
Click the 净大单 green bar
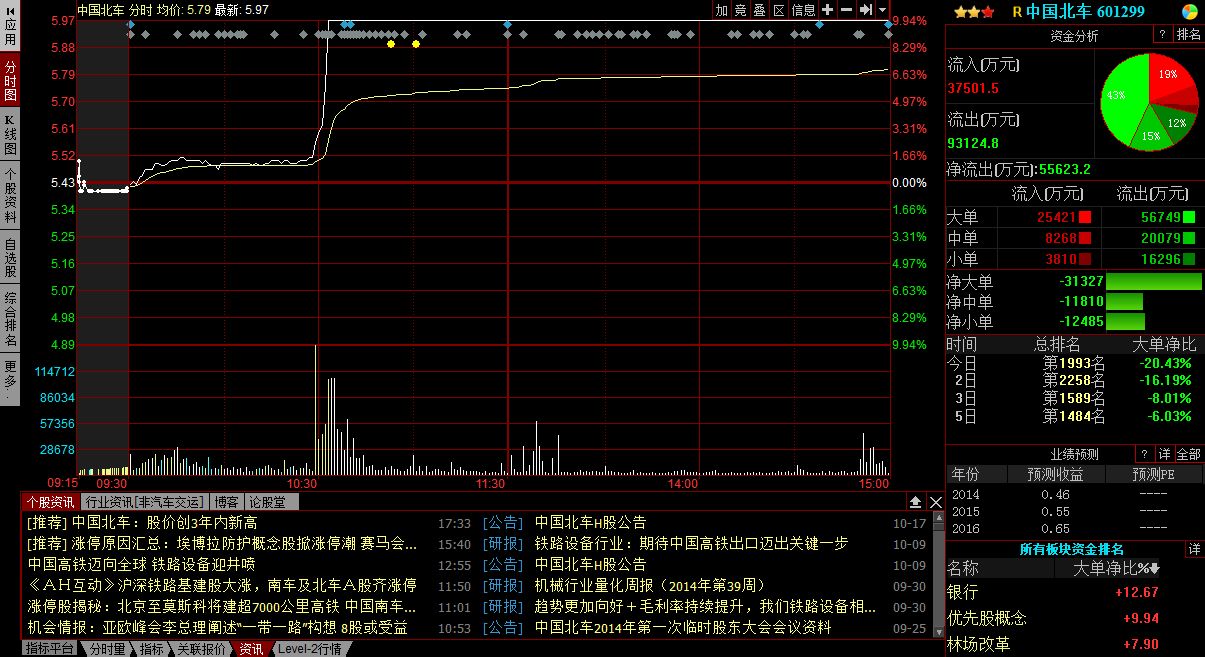pos(1154,282)
